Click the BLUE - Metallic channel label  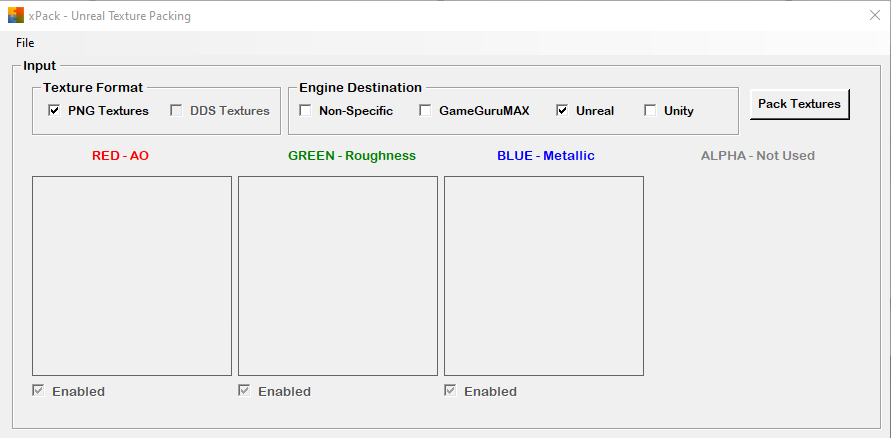pos(546,156)
